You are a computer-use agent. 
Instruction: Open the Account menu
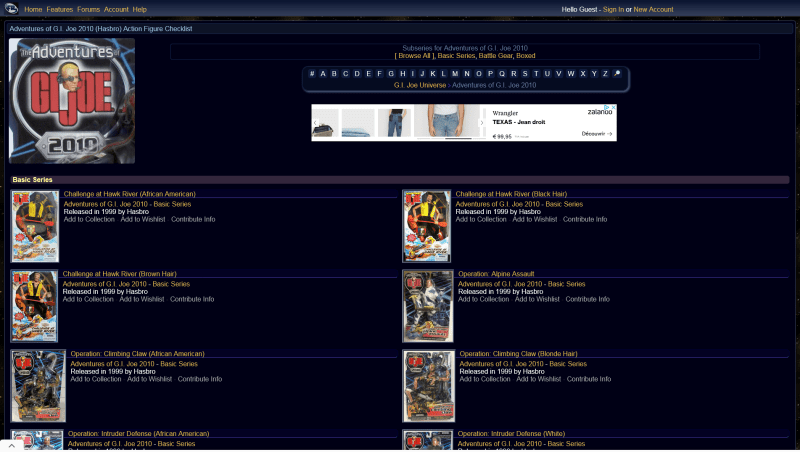[x=116, y=9]
